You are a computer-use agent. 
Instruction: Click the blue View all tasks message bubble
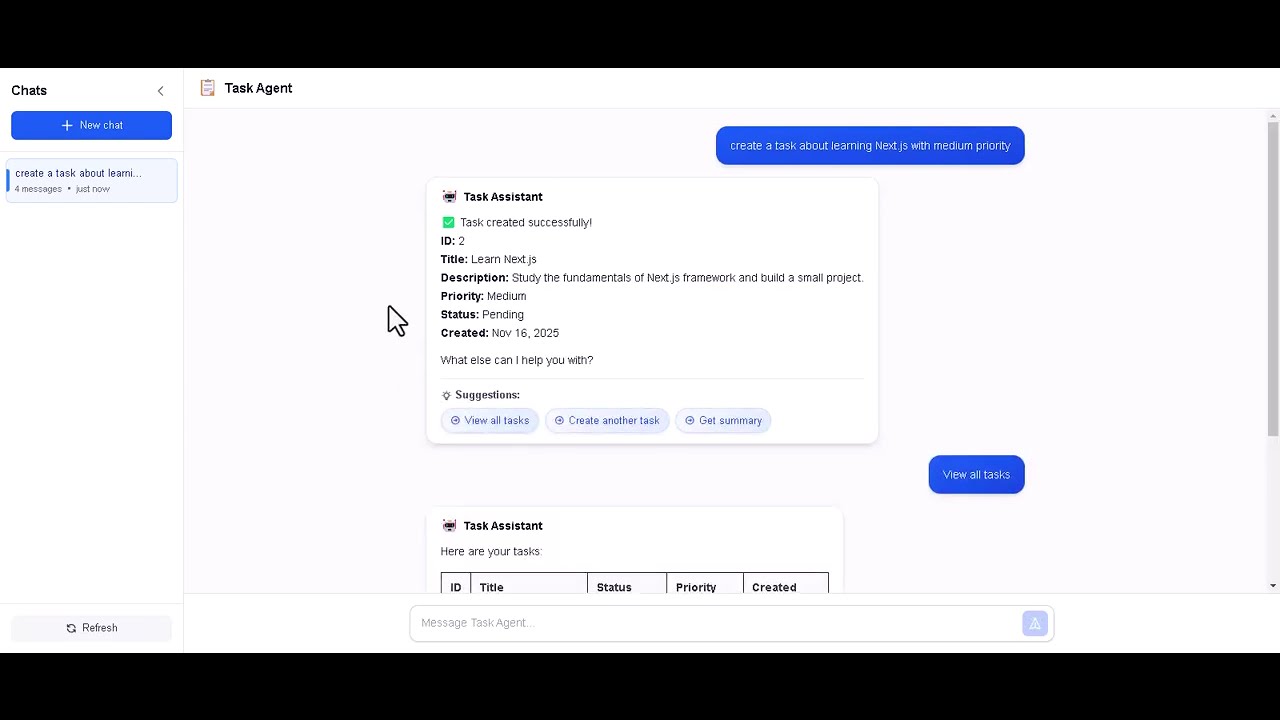976,474
